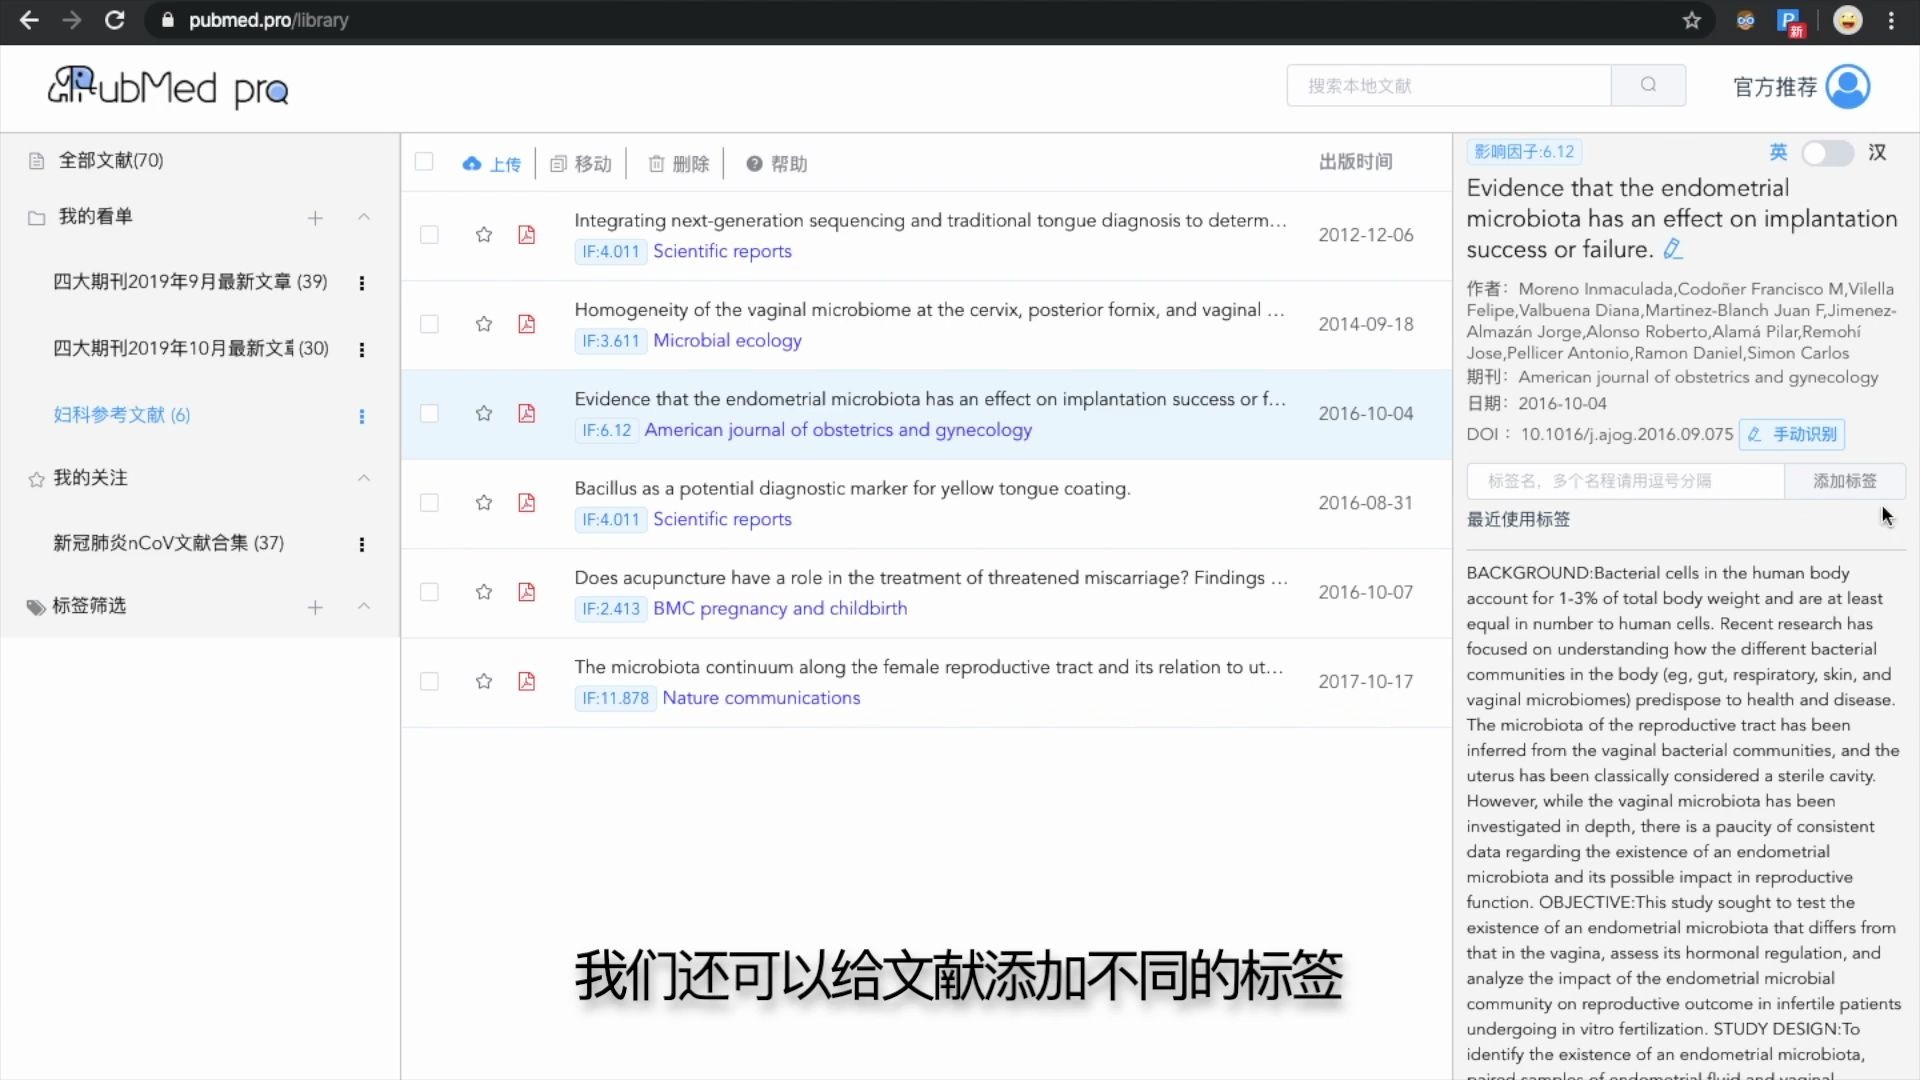Star the Homogeneity of the vaginal microbiome article
The height and width of the screenshot is (1080, 1920).
(484, 324)
